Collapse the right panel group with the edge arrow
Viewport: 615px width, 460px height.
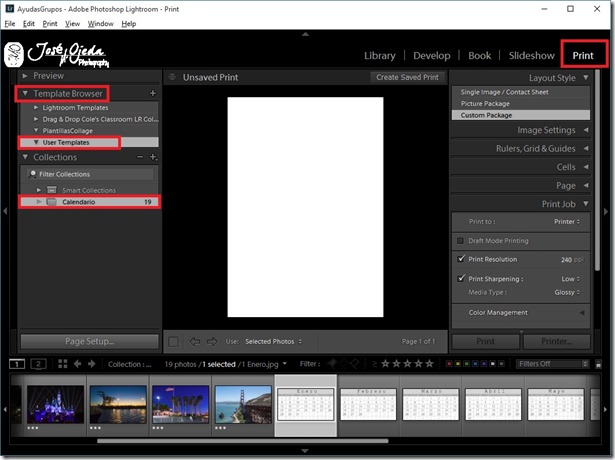(606, 211)
